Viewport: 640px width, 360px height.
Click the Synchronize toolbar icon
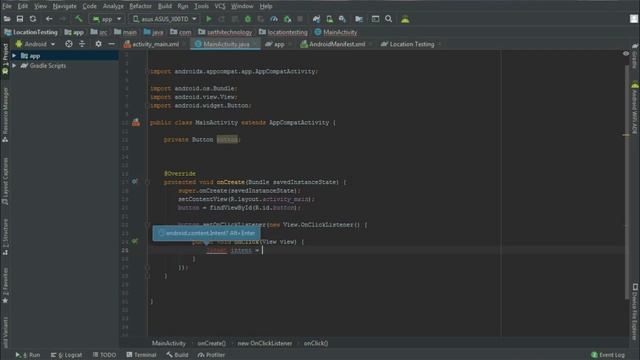pos(33,19)
